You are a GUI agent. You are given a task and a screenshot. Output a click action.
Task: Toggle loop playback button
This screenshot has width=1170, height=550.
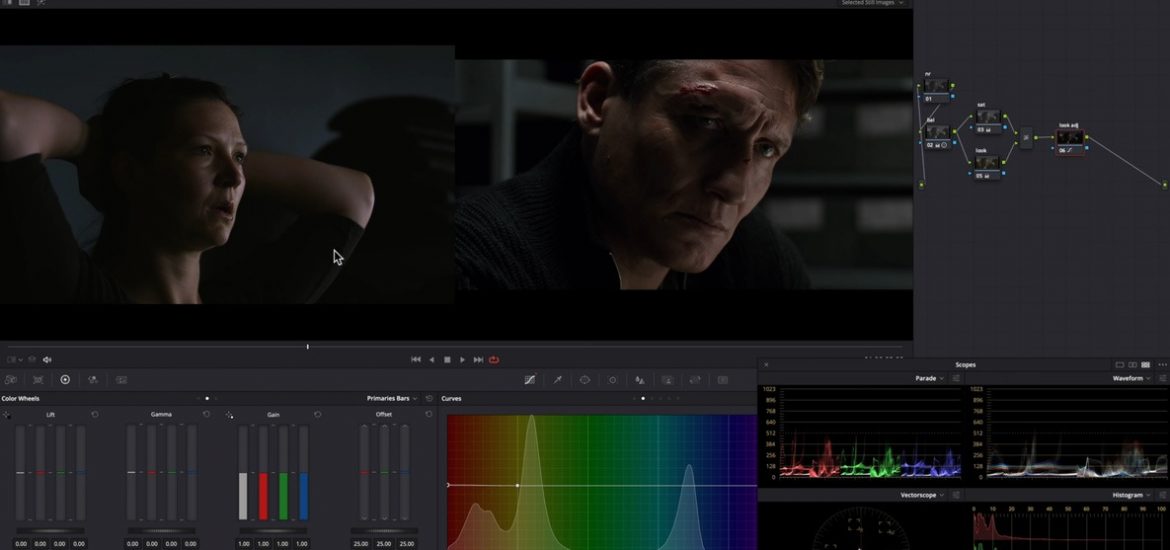point(494,360)
